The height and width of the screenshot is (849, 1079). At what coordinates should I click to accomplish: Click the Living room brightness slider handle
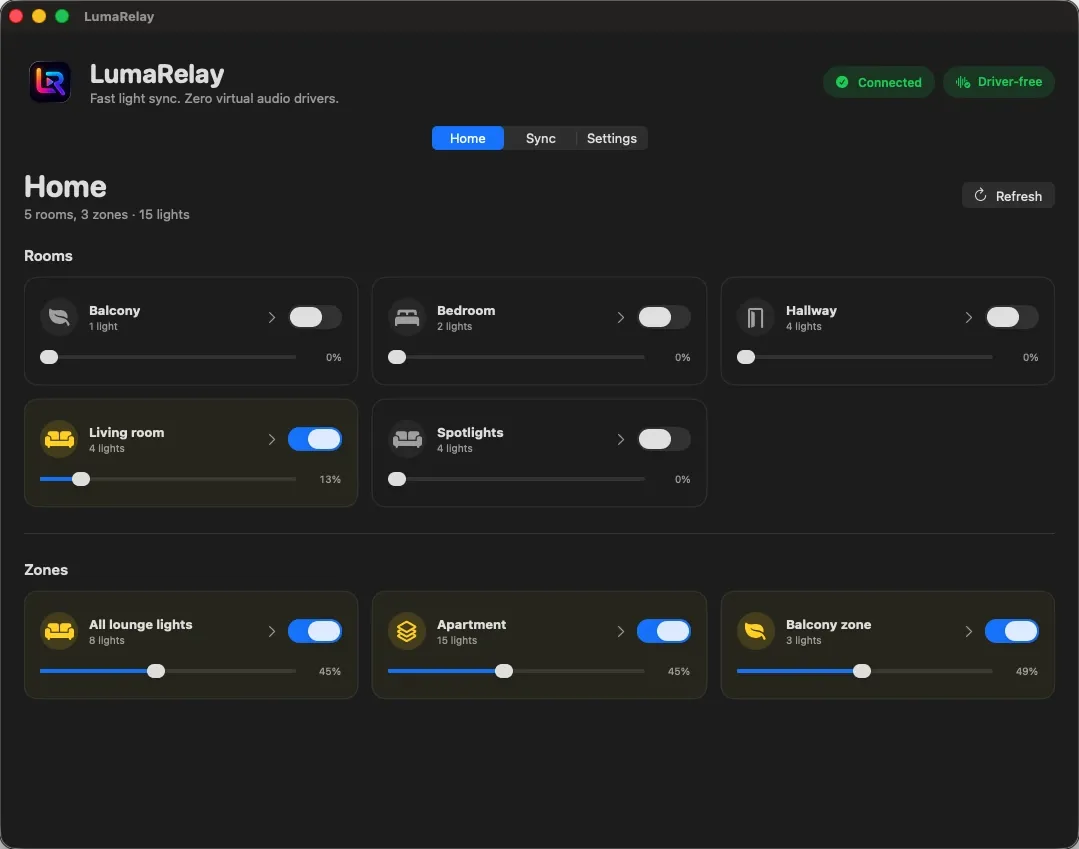click(81, 479)
